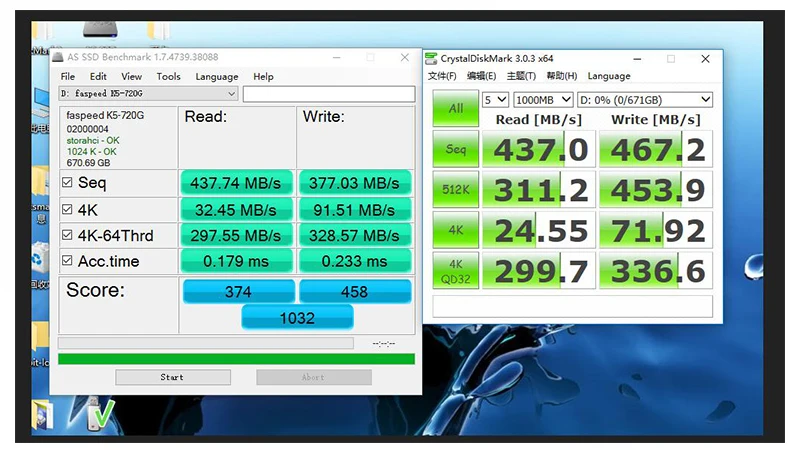Image resolution: width=800 pixels, height=450 pixels.
Task: Click the green progress bar
Action: [x=236, y=359]
